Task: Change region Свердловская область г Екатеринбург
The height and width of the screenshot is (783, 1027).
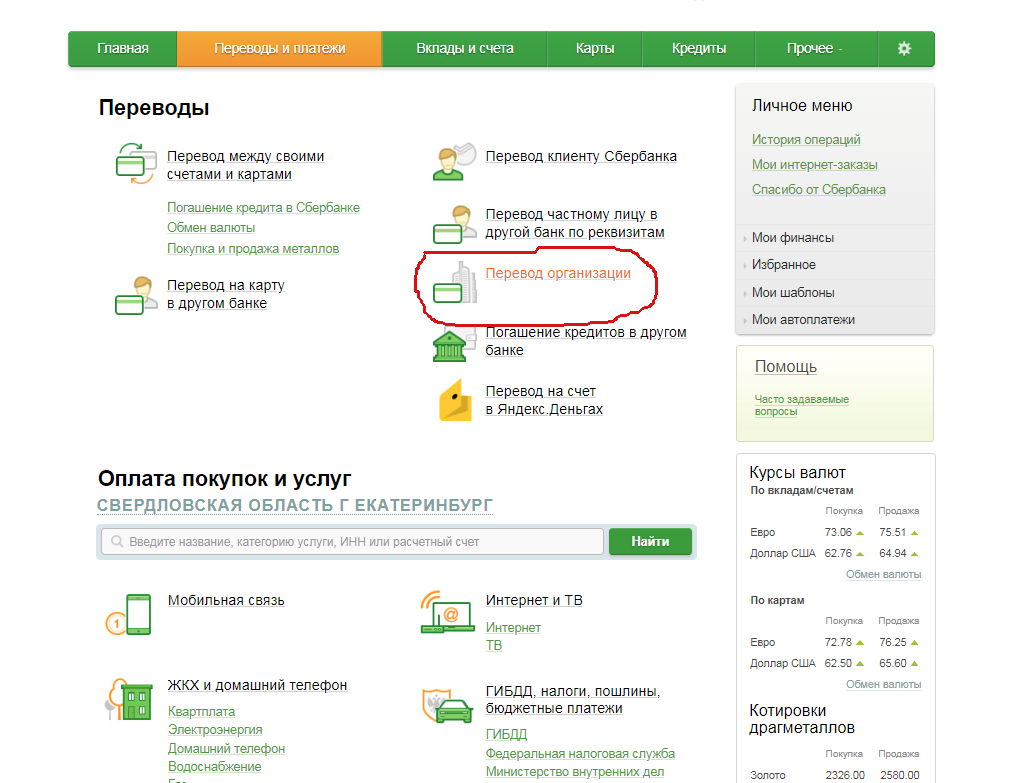Action: coord(295,505)
